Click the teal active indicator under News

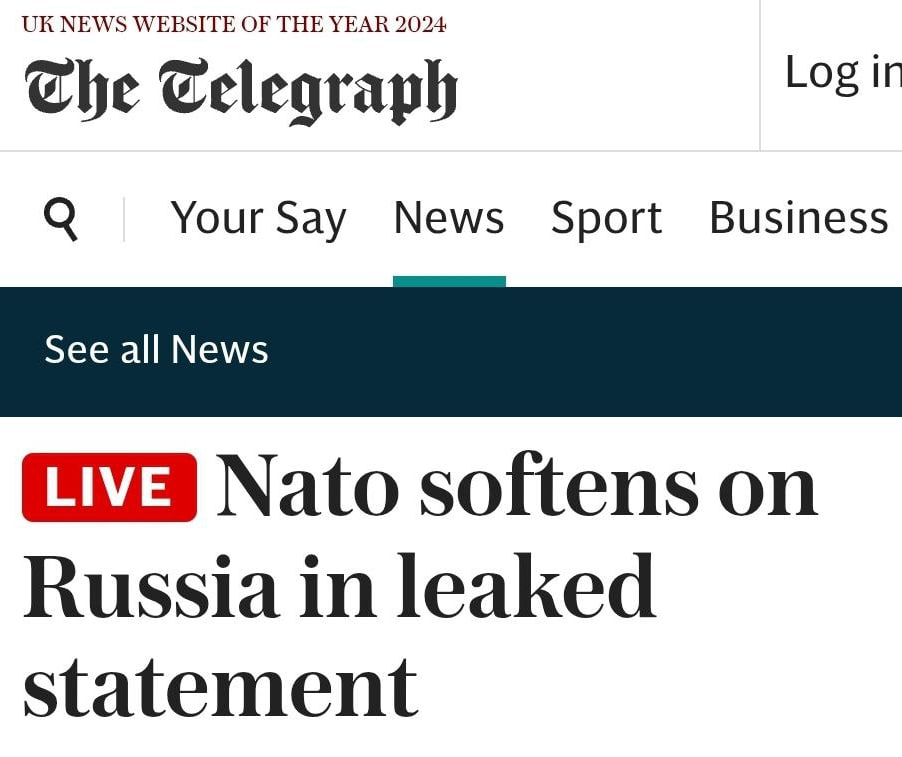(449, 281)
